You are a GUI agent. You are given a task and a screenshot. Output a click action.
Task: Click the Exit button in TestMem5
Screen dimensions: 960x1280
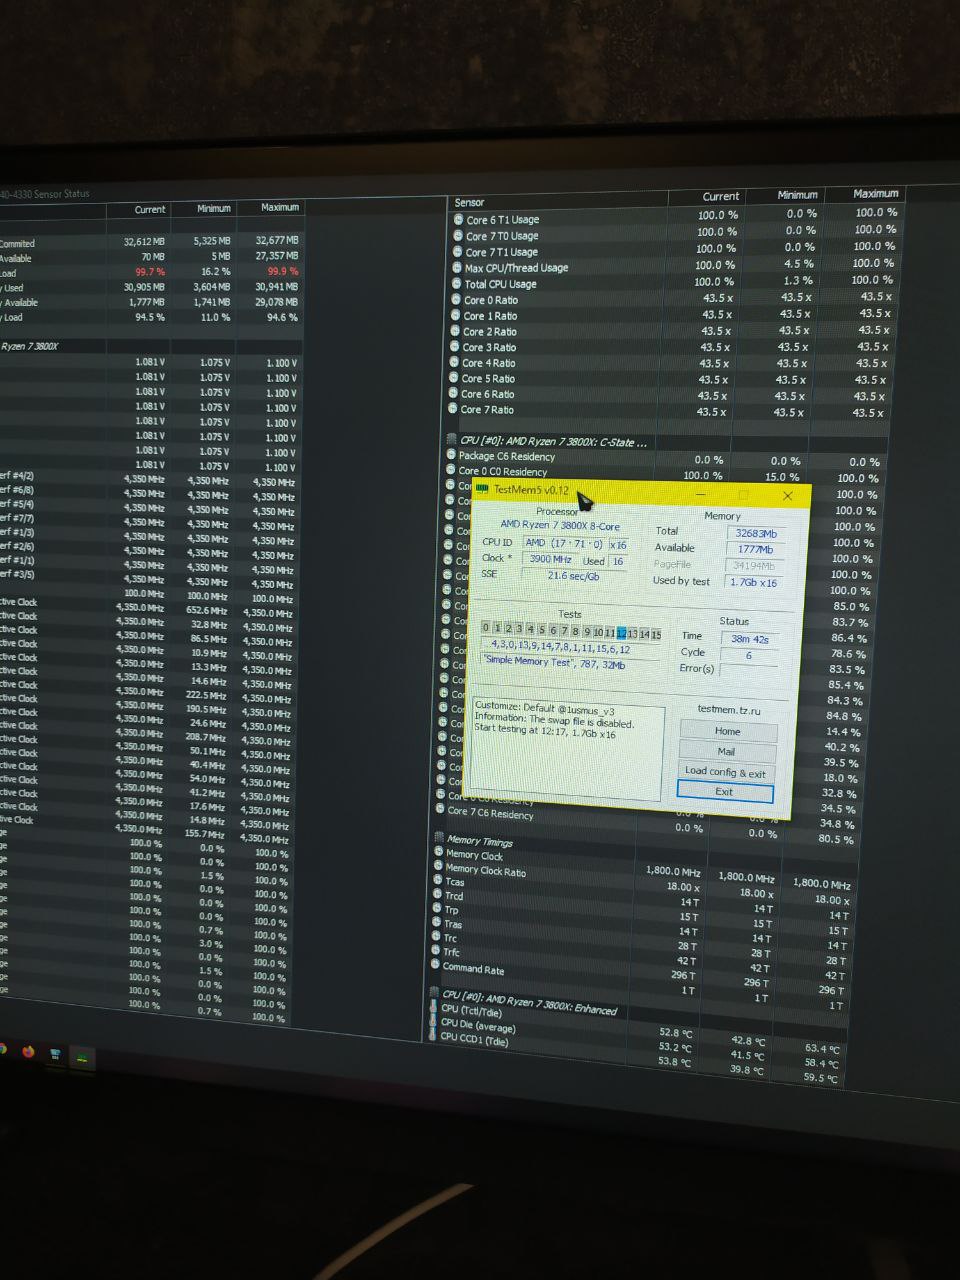[724, 791]
